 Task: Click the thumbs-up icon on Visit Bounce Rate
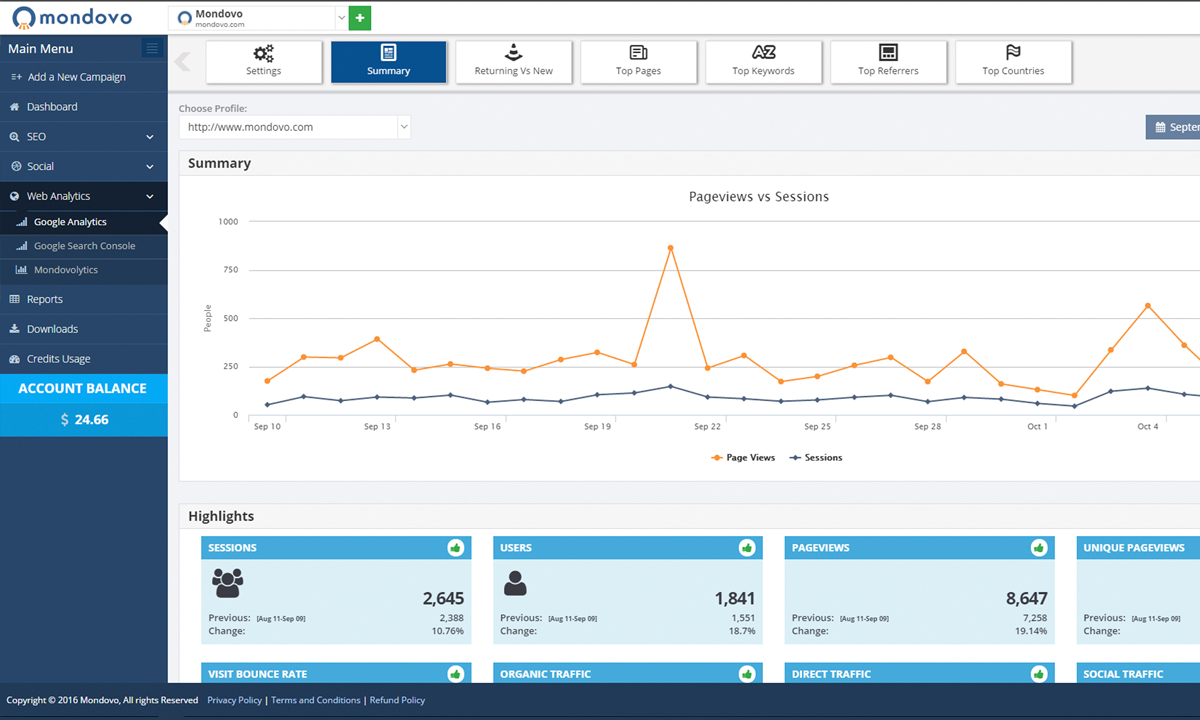[456, 674]
